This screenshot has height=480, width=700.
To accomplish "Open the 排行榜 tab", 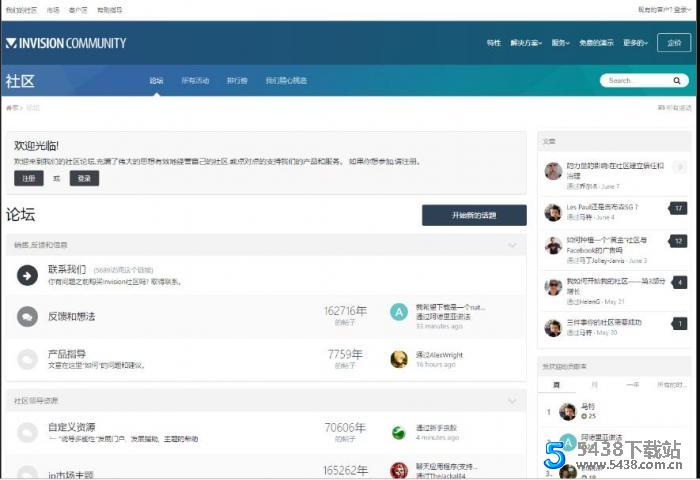I will pyautogui.click(x=237, y=81).
